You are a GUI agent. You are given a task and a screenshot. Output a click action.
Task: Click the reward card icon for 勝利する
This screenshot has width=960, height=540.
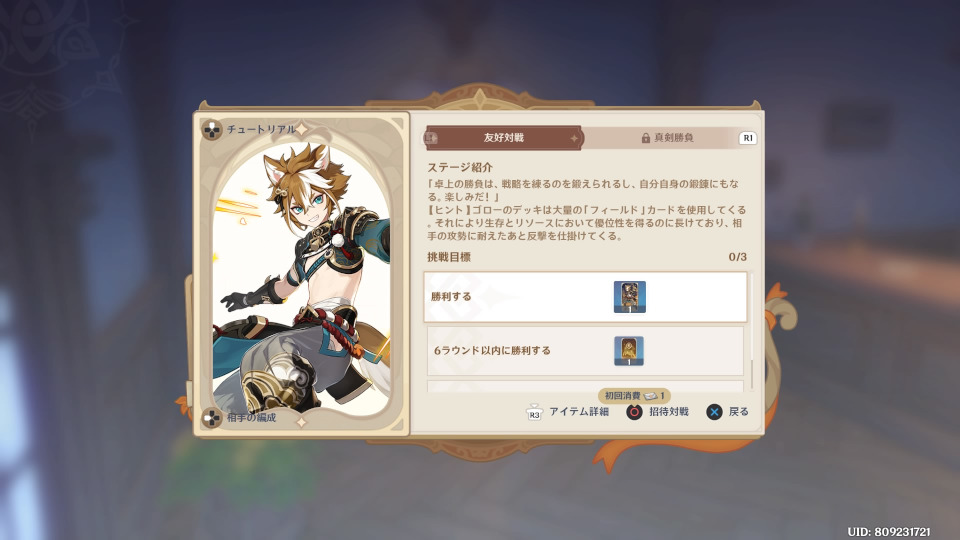629,297
